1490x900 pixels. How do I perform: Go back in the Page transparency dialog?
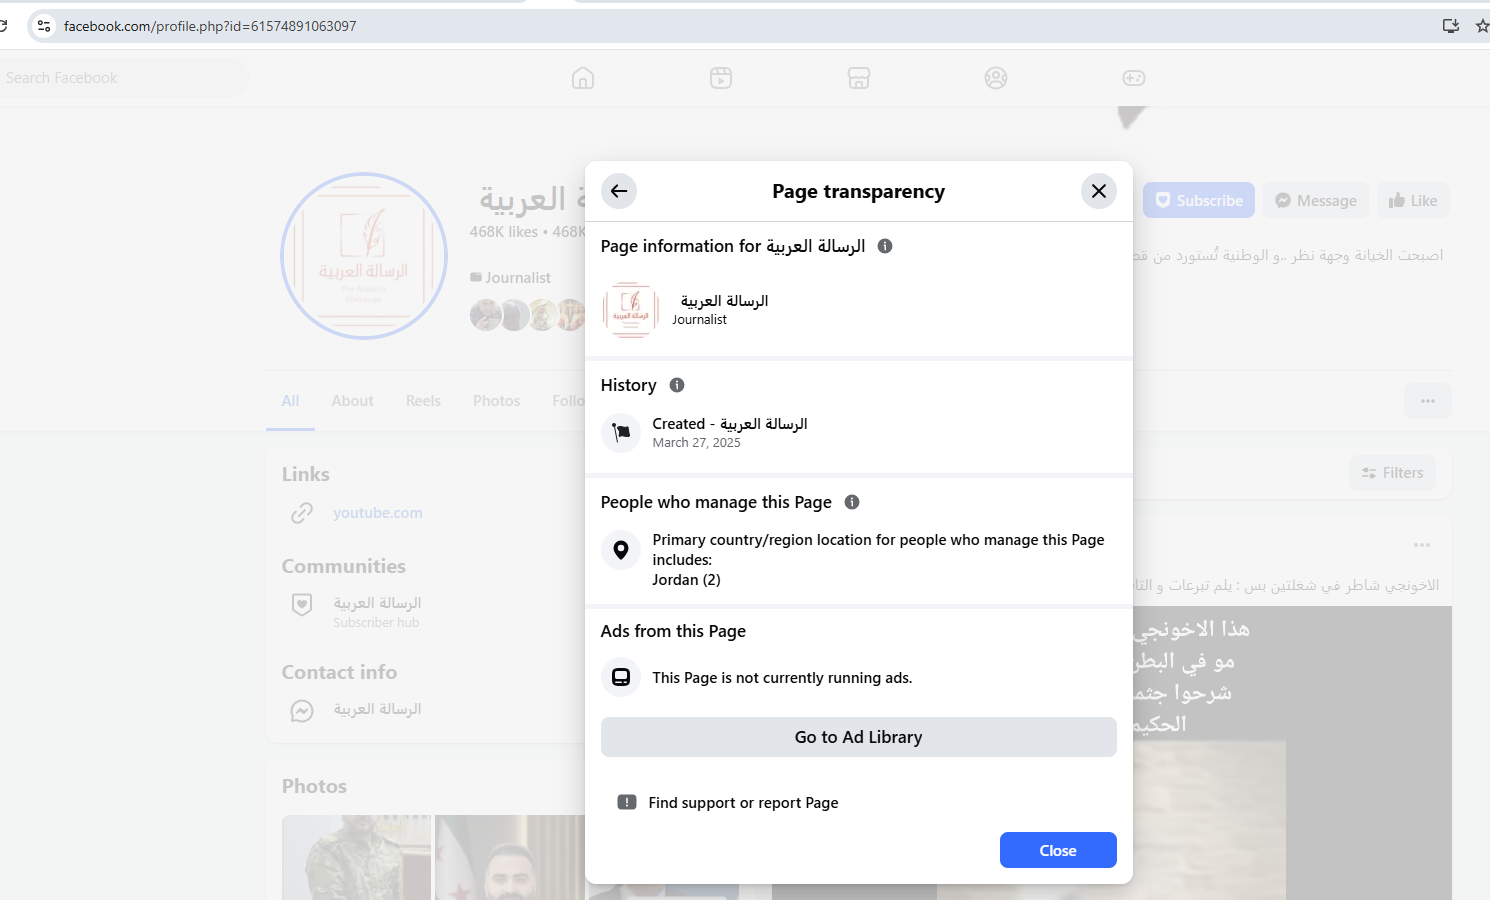tap(619, 191)
